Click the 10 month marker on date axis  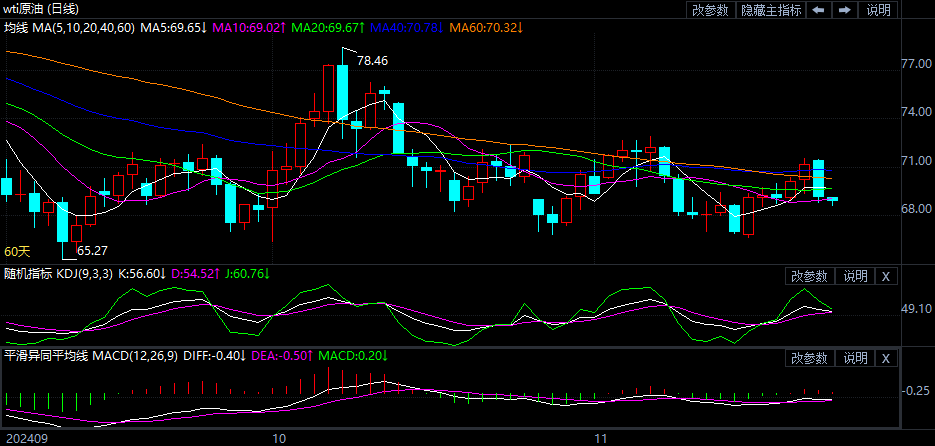coord(278,438)
